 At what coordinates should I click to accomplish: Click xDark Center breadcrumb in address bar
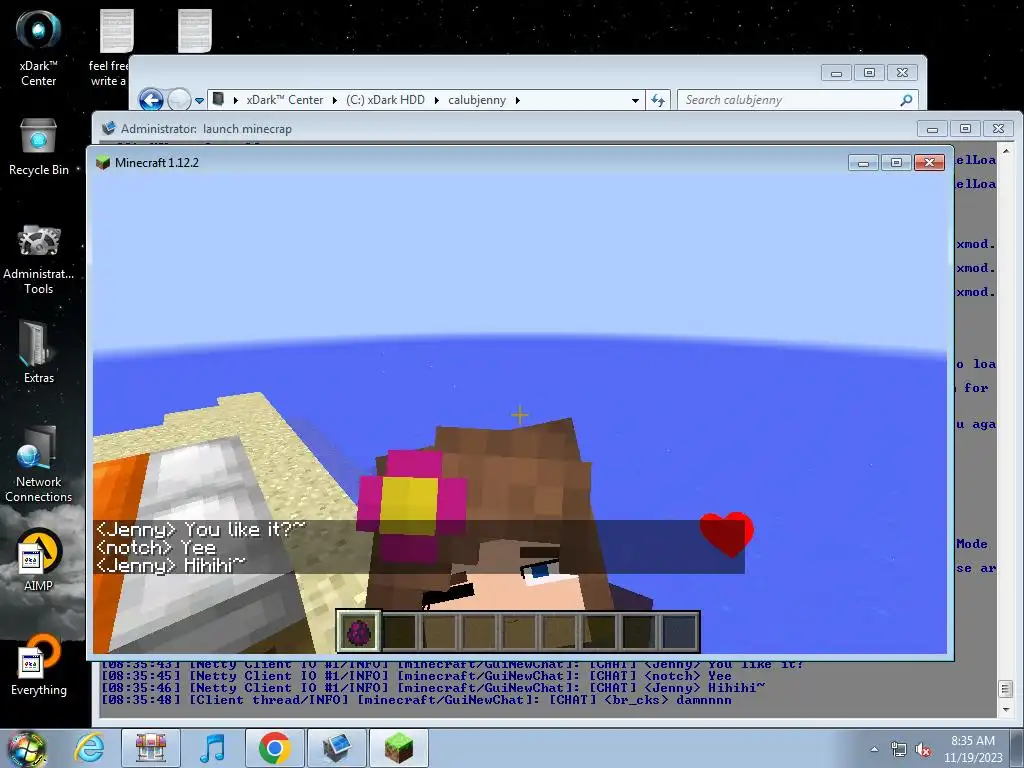(285, 100)
